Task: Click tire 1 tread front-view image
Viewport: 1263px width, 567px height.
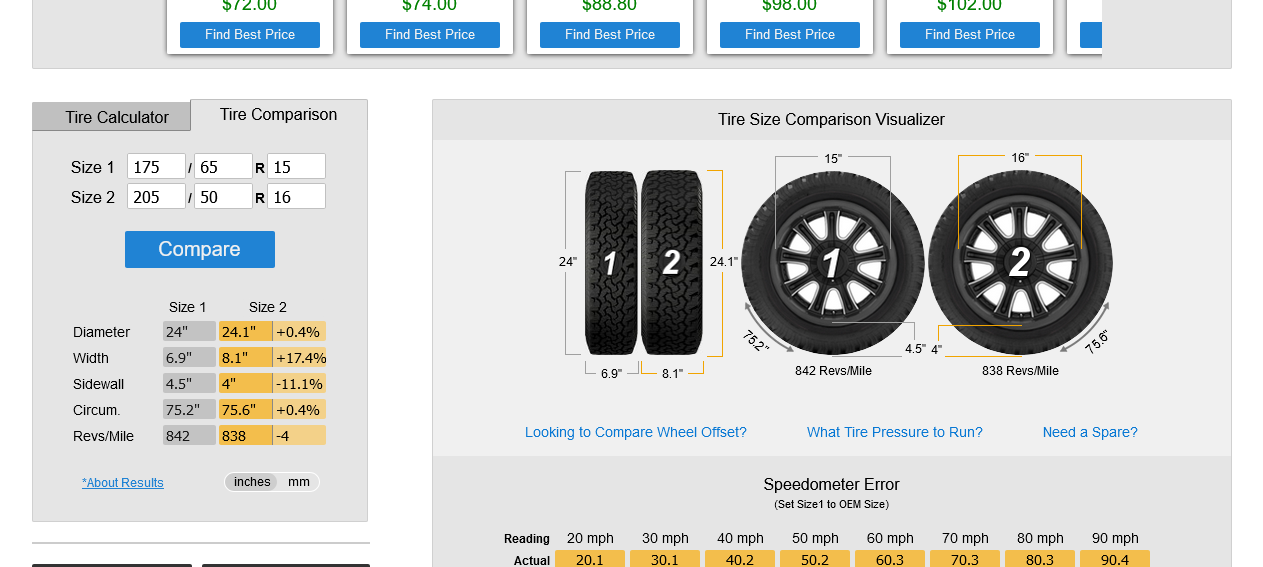Action: tap(611, 263)
